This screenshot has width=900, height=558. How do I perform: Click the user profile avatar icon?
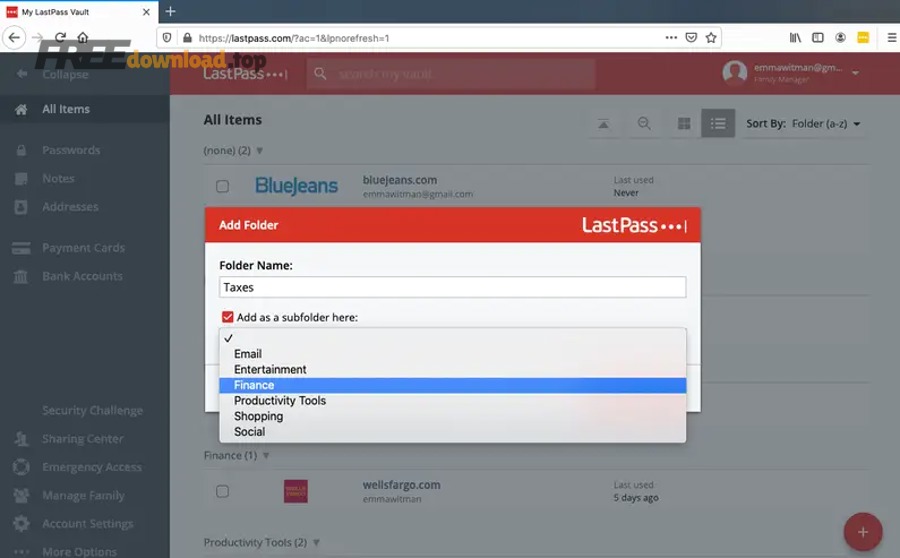[735, 73]
